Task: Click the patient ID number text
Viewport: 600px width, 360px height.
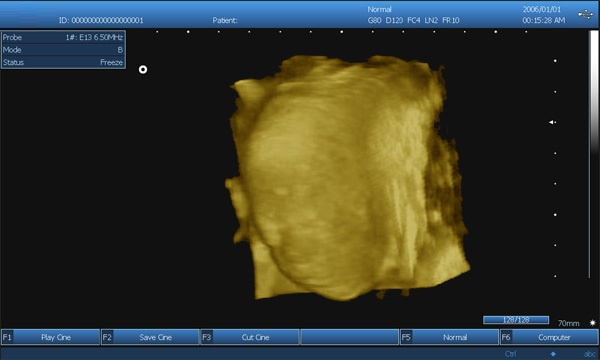Action: point(108,20)
